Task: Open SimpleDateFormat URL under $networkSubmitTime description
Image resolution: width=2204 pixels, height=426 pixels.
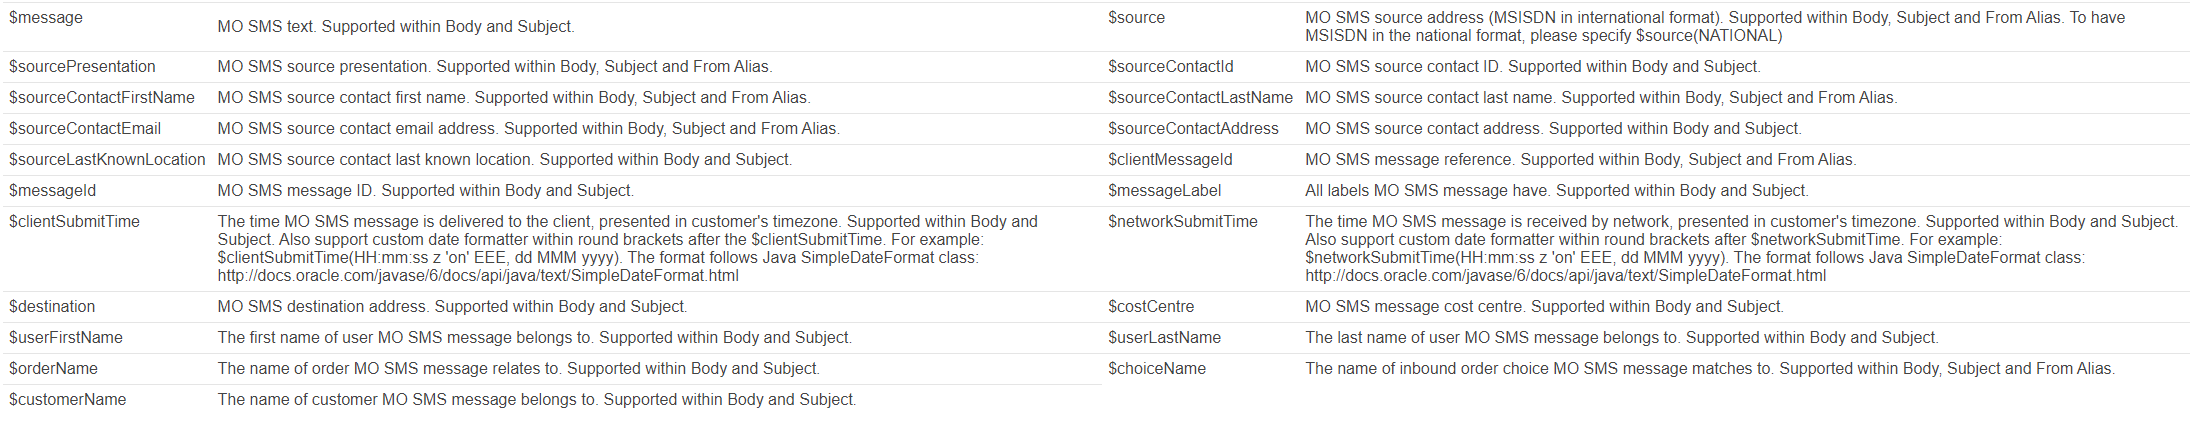Action: [1565, 276]
